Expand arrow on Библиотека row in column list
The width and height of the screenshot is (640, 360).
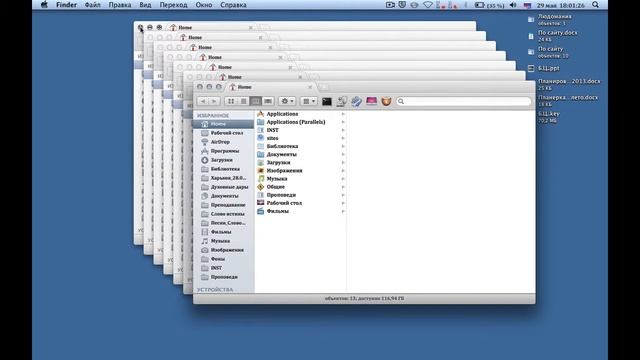(343, 146)
